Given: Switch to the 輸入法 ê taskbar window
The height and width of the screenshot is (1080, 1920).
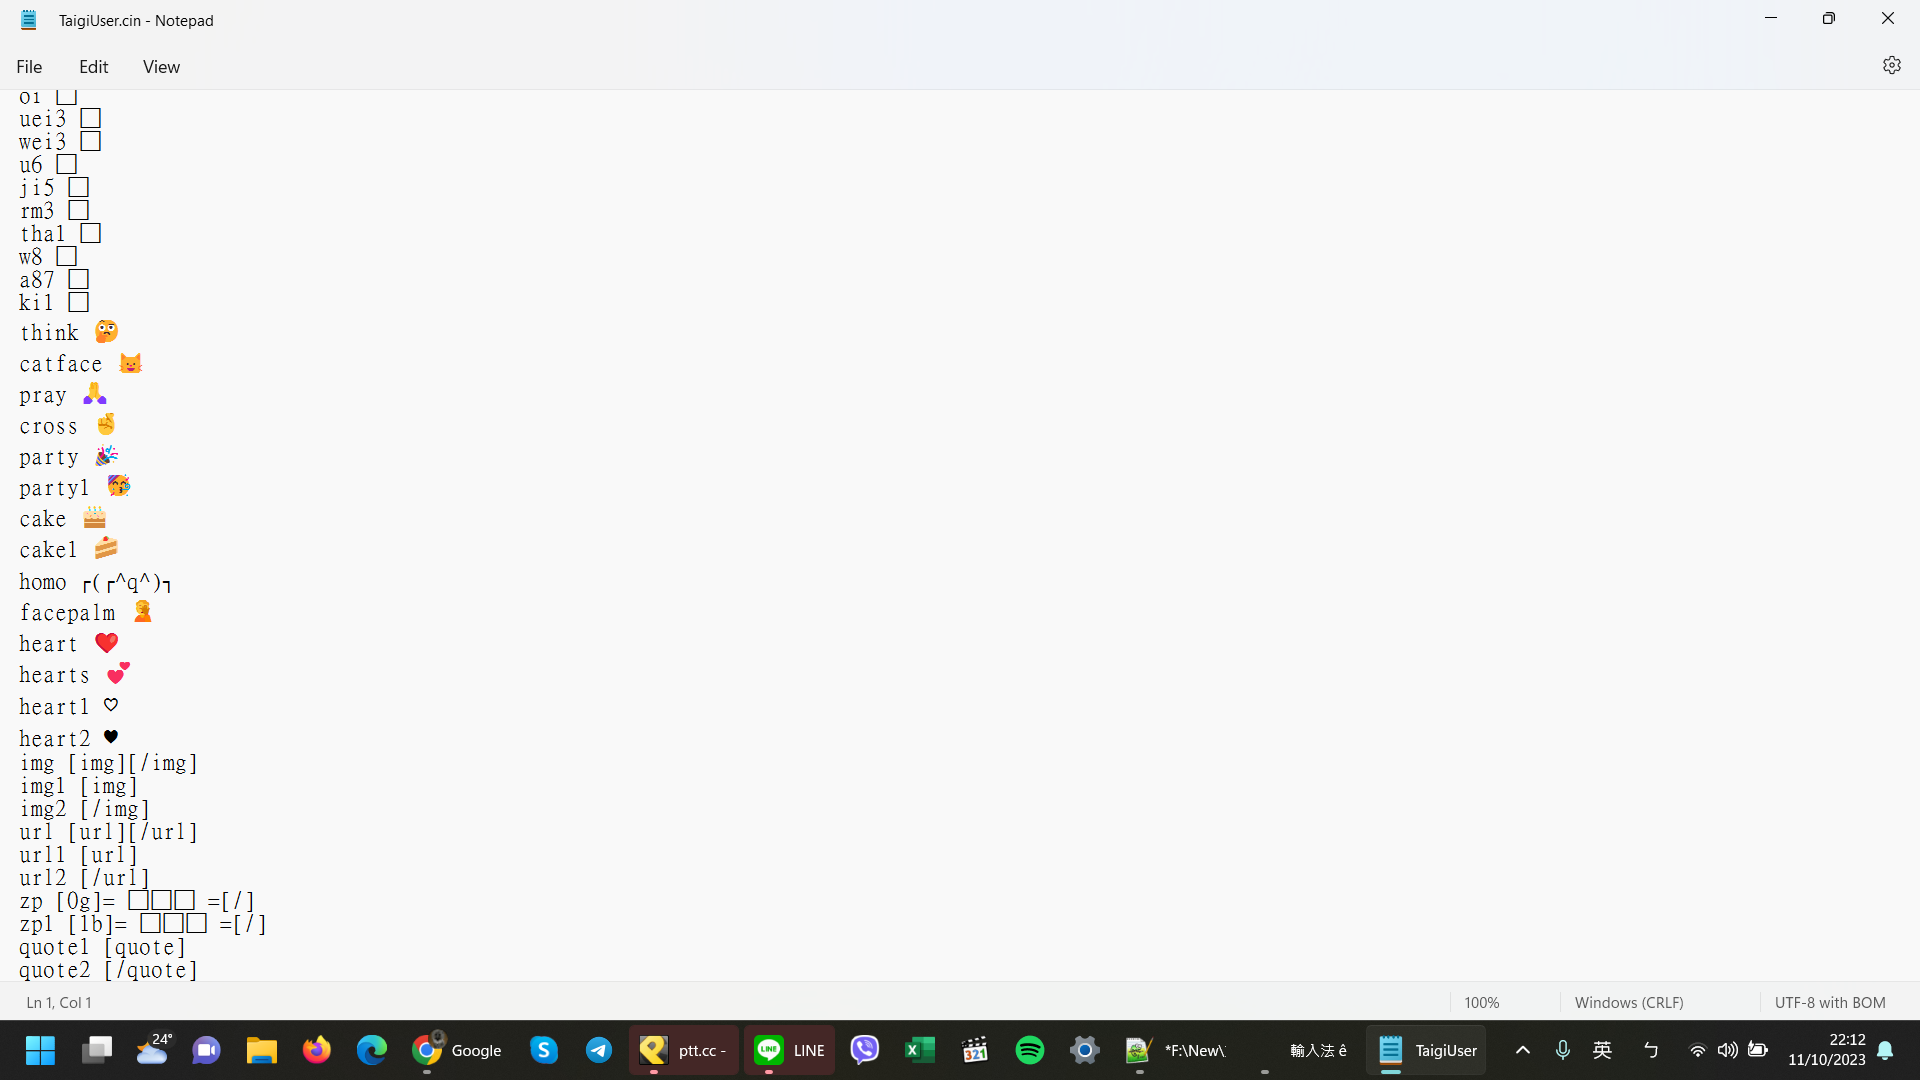Looking at the screenshot, I should point(1302,1050).
